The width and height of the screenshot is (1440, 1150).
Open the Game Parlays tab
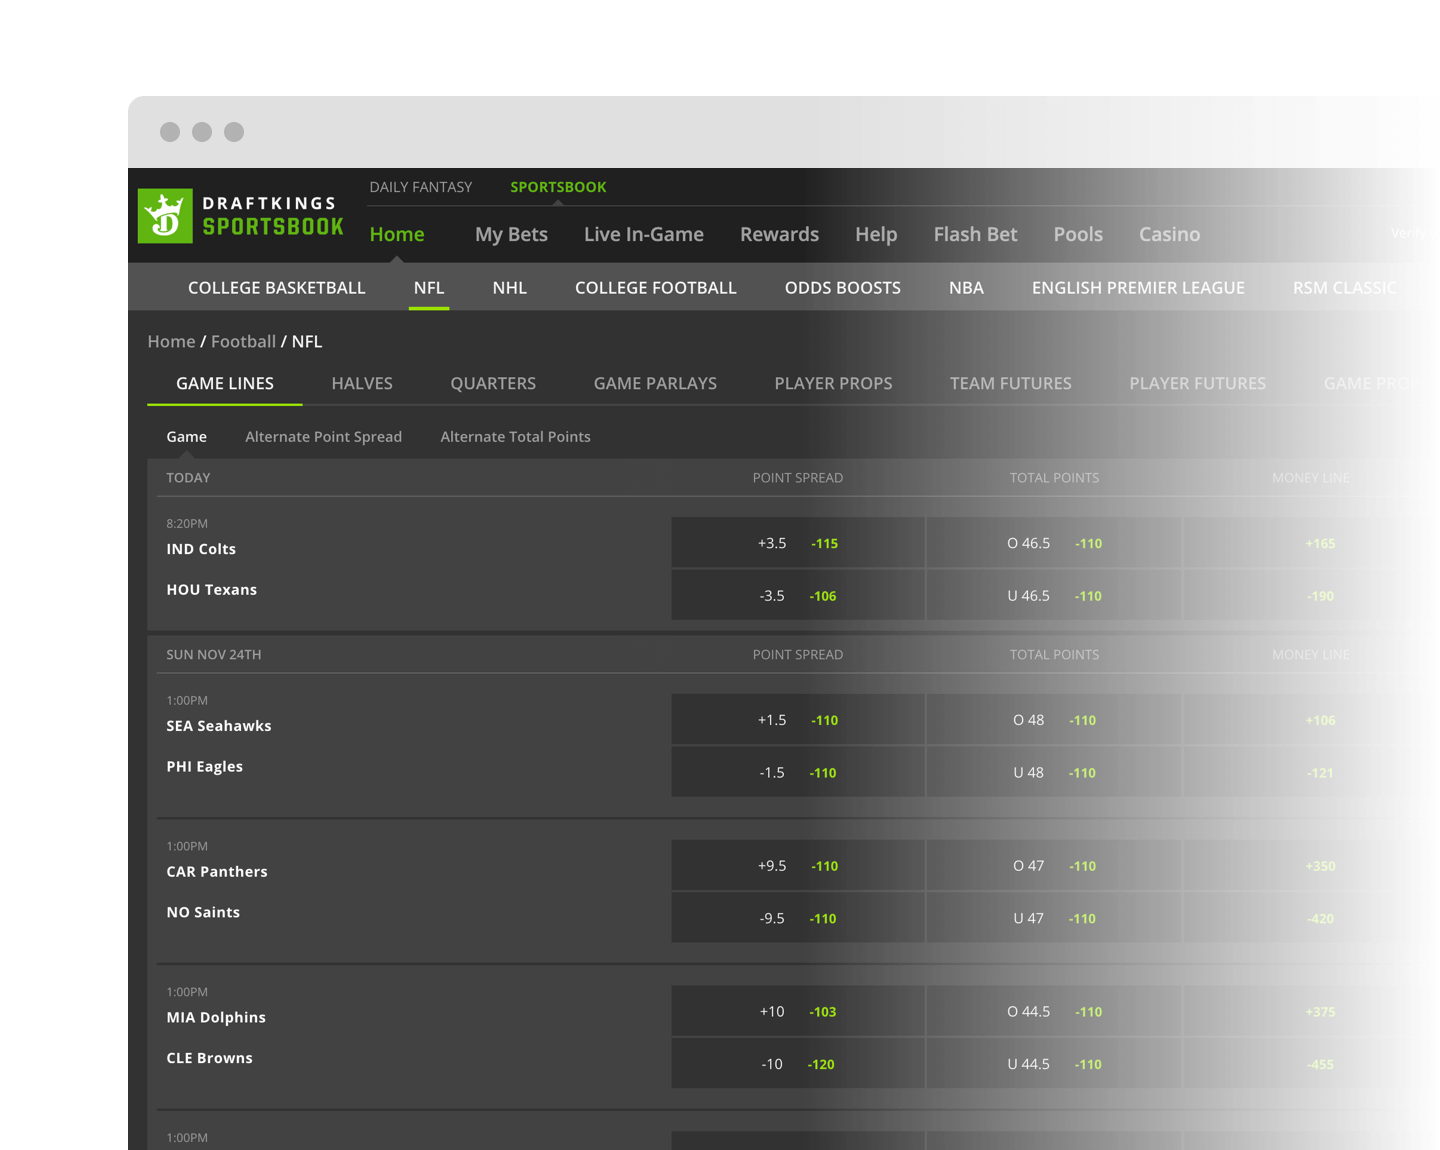tap(655, 383)
